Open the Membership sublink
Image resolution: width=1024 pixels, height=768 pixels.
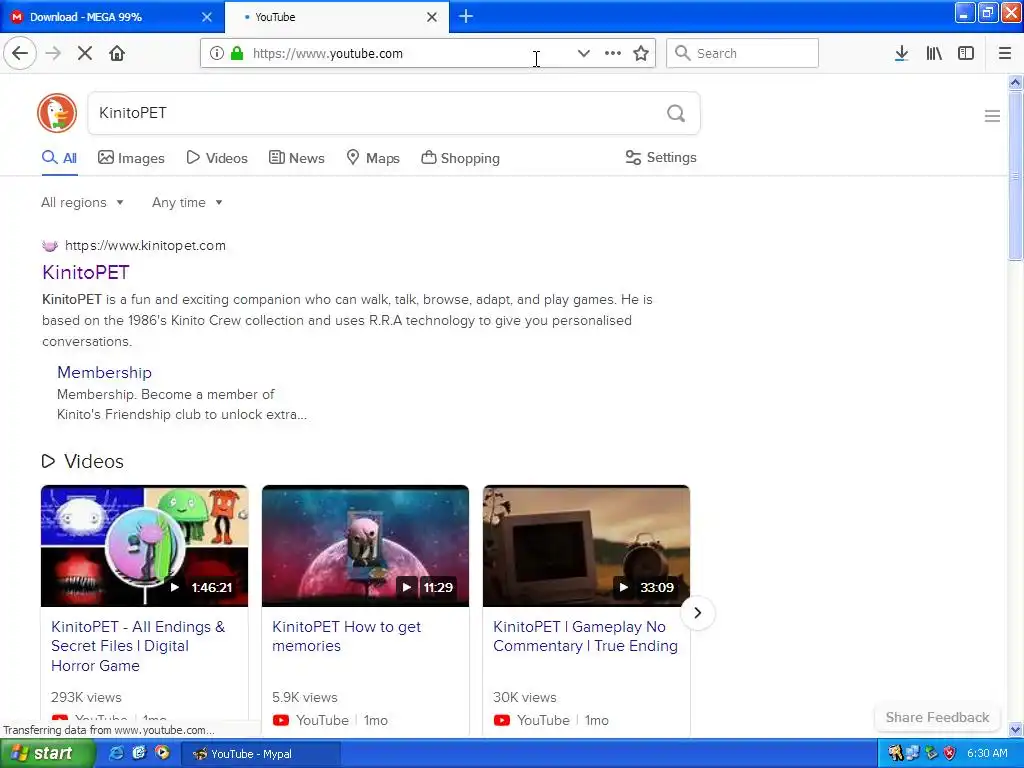[104, 372]
